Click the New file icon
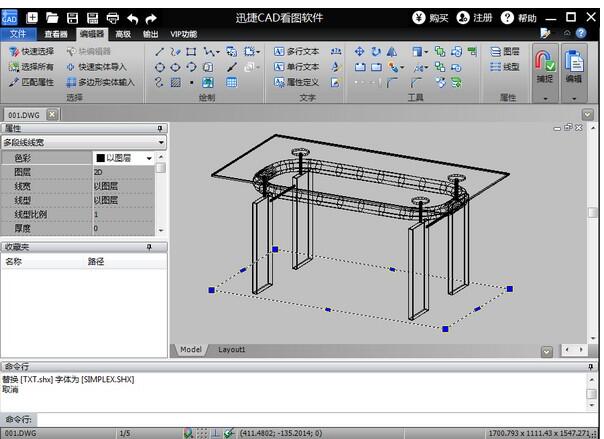The width and height of the screenshot is (604, 439). [32, 18]
